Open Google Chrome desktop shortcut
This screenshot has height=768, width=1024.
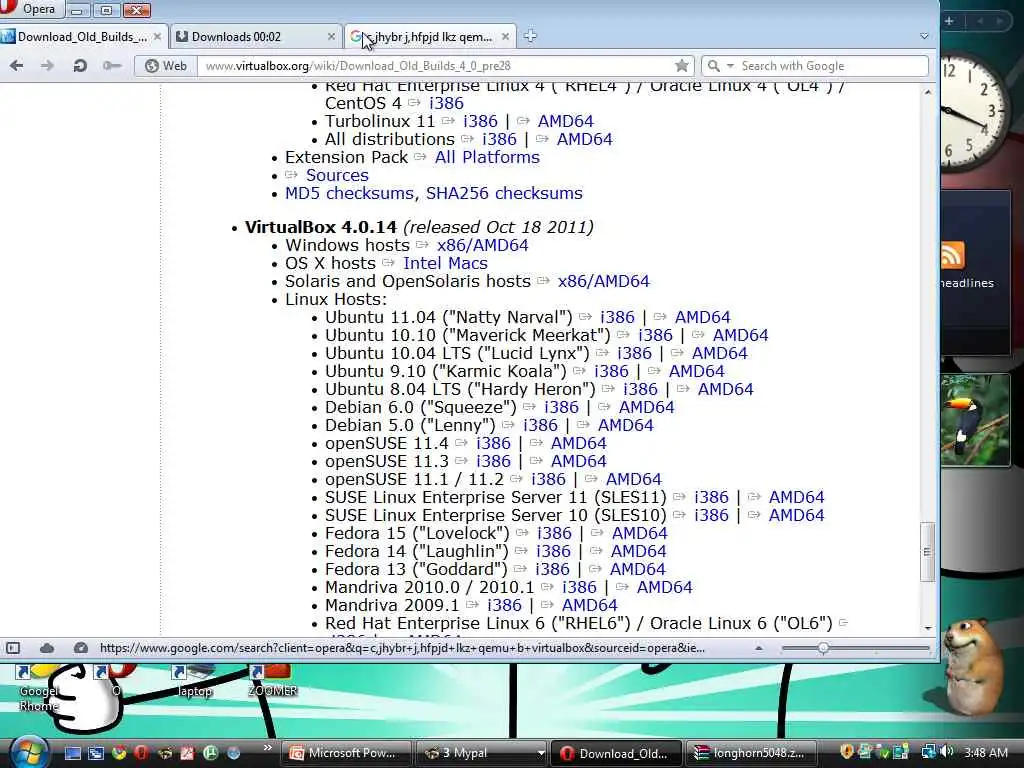click(38, 689)
